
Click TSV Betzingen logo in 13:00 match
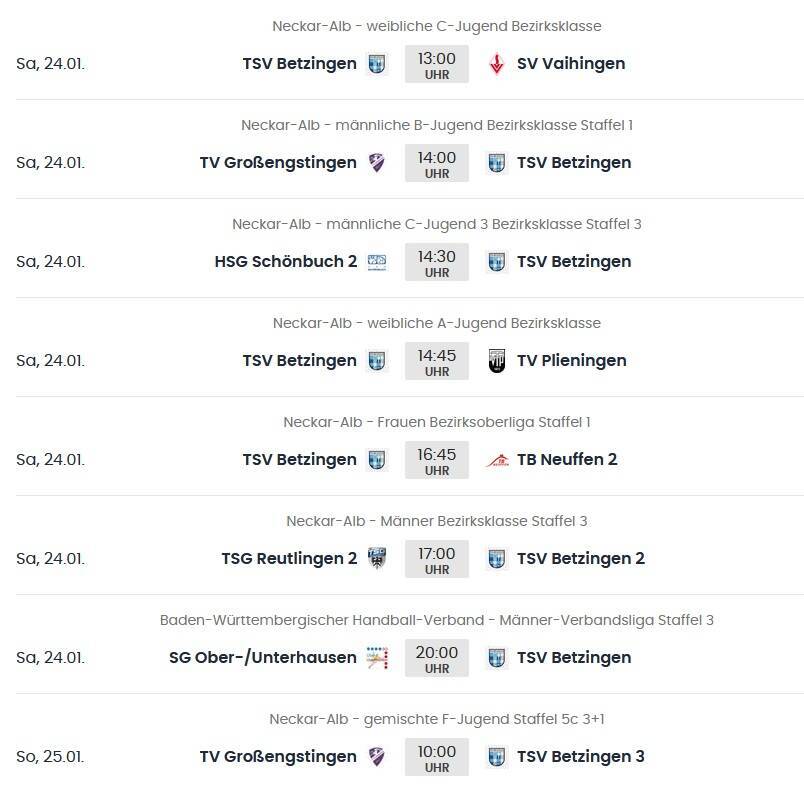click(x=377, y=64)
